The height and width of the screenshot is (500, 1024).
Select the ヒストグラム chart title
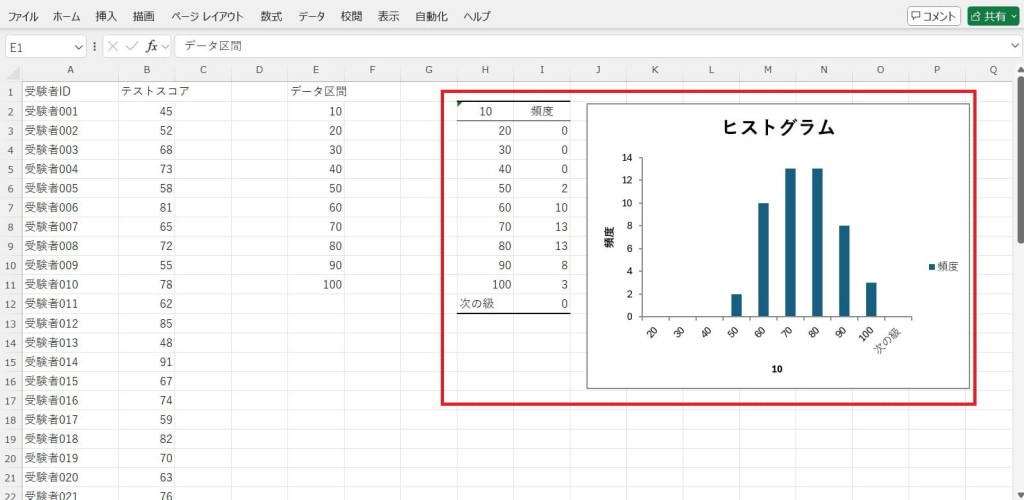[777, 127]
